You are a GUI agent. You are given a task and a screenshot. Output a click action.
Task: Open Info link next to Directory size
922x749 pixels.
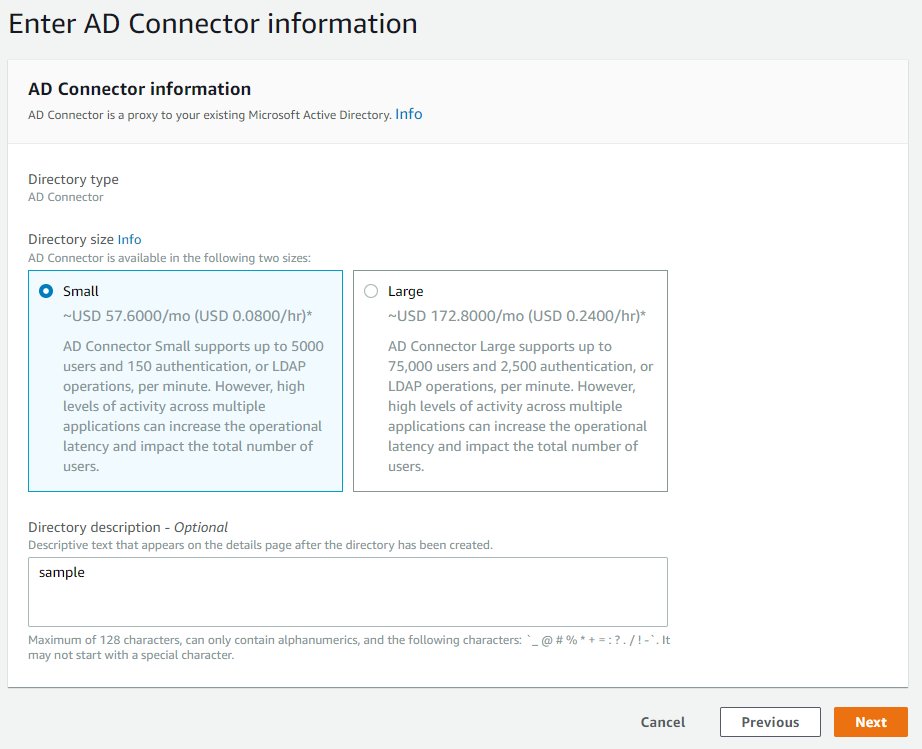(x=129, y=239)
